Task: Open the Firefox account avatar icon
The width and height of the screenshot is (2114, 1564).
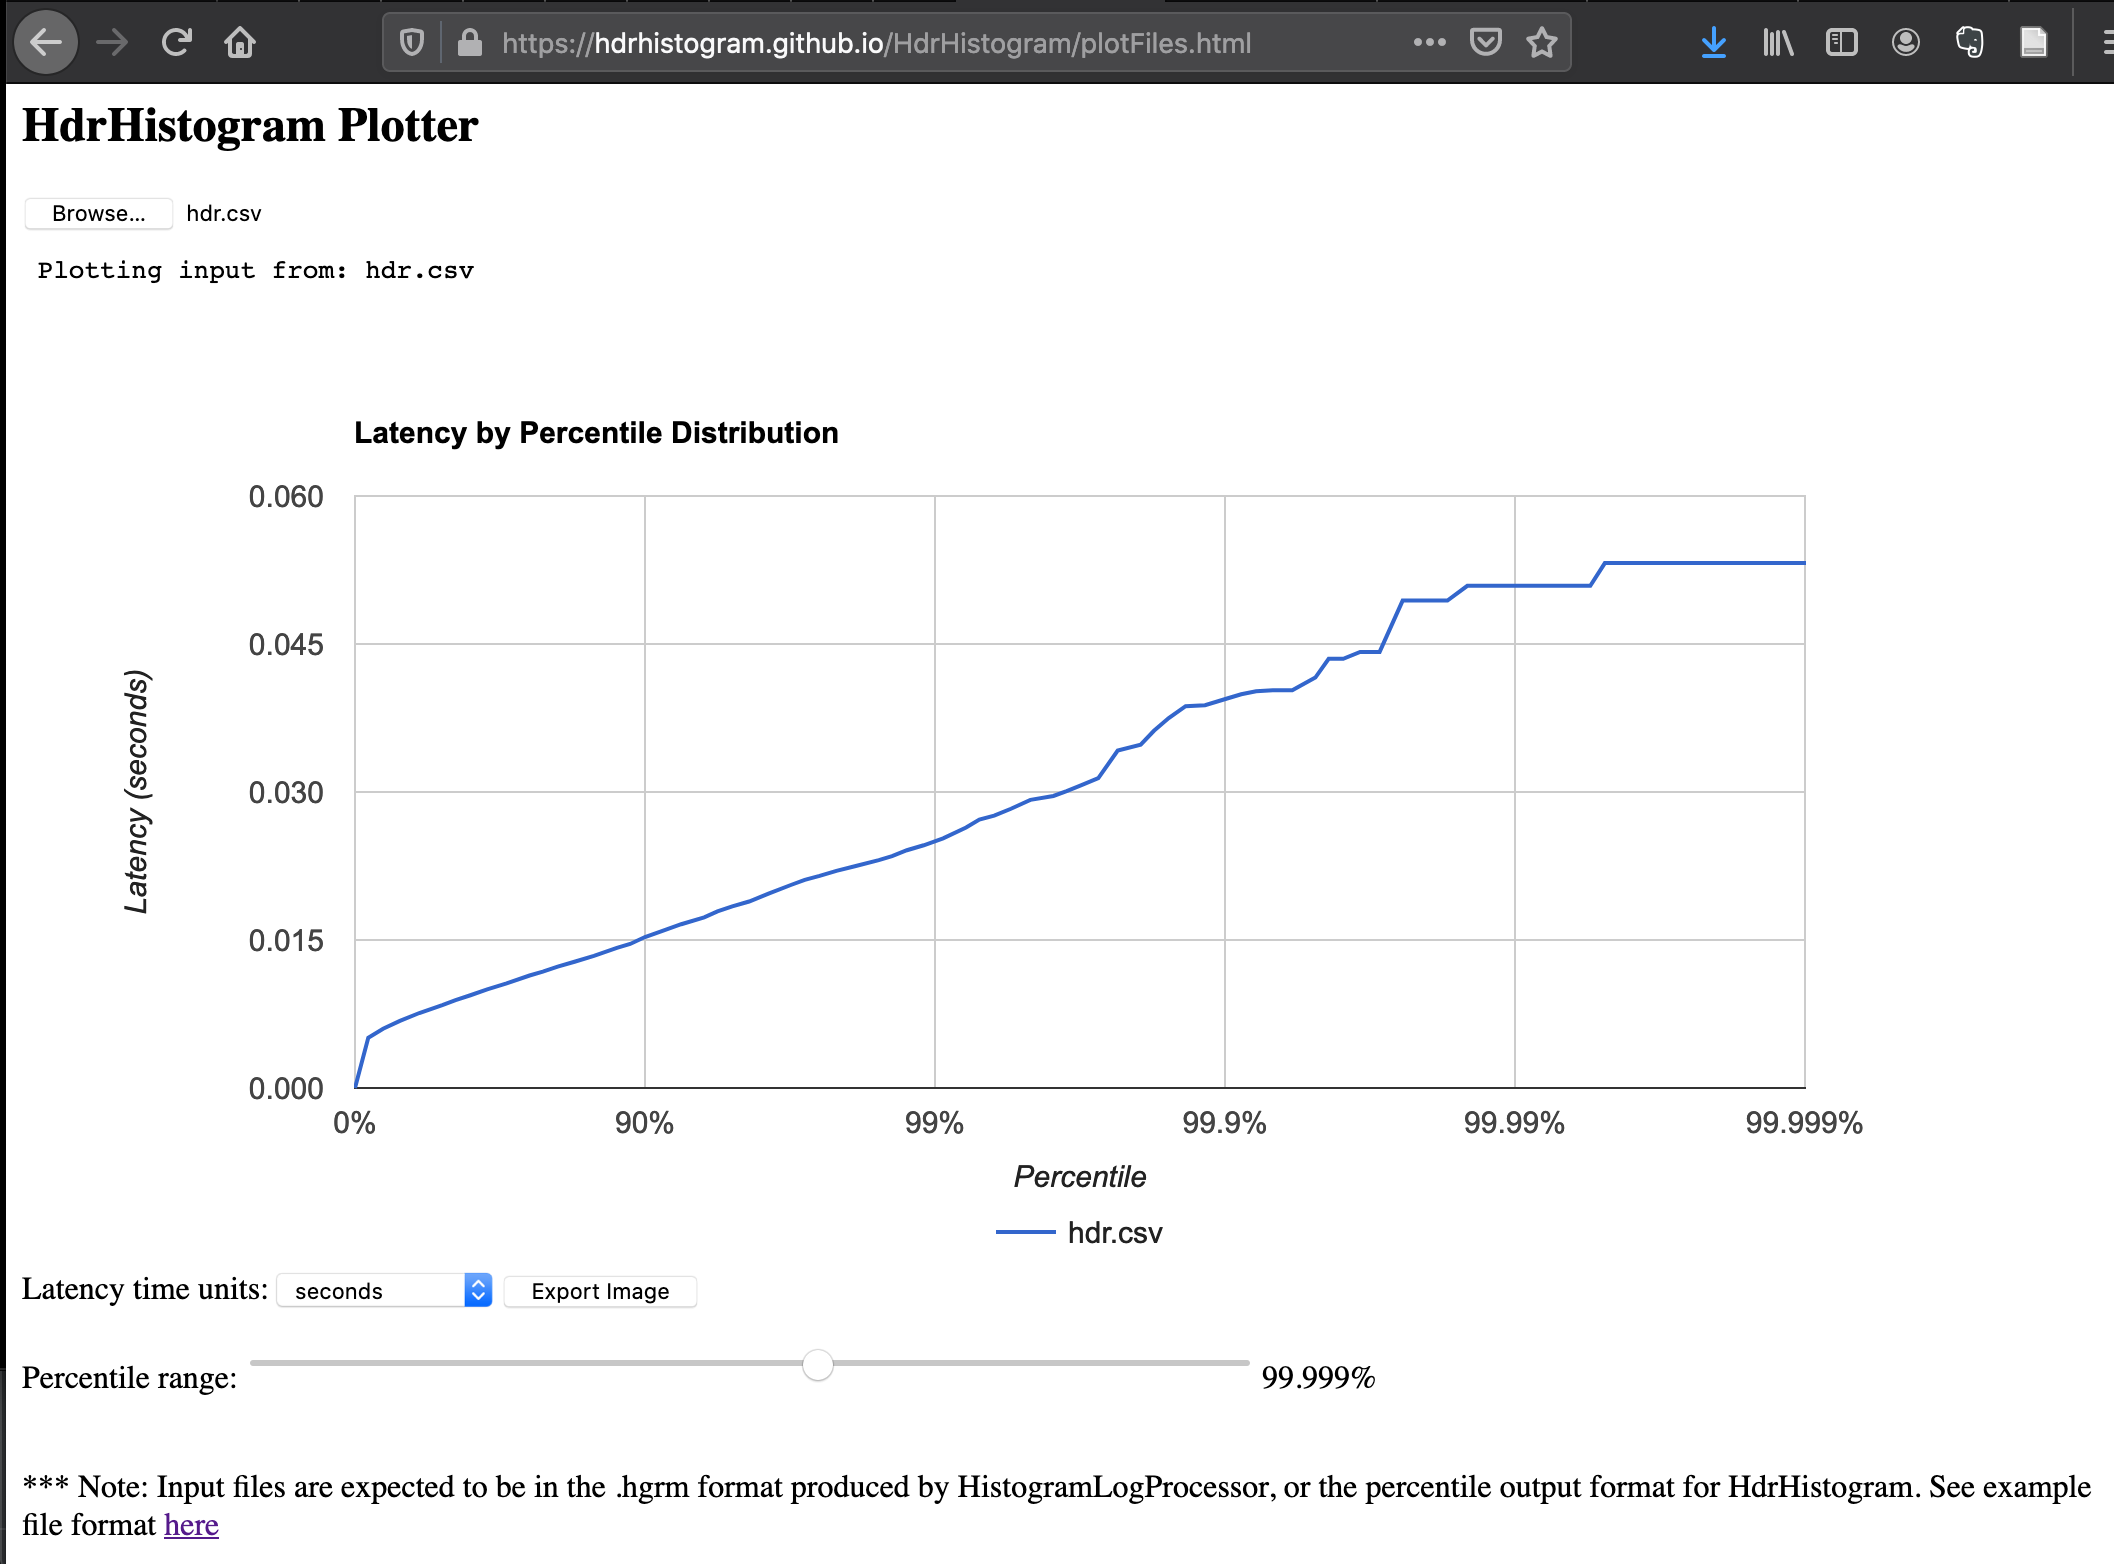Action: (x=1905, y=43)
